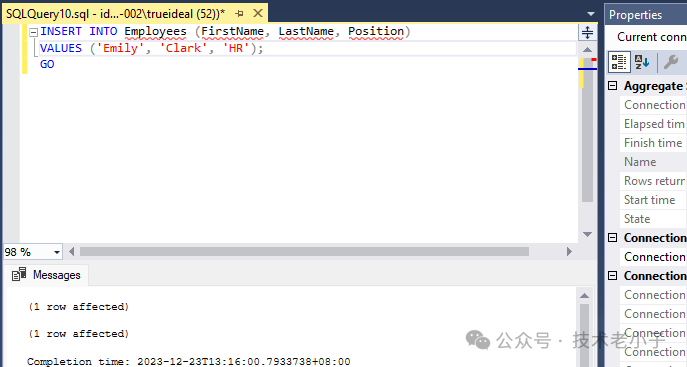Close the SQLQuery10.sql tab

pyautogui.click(x=258, y=13)
